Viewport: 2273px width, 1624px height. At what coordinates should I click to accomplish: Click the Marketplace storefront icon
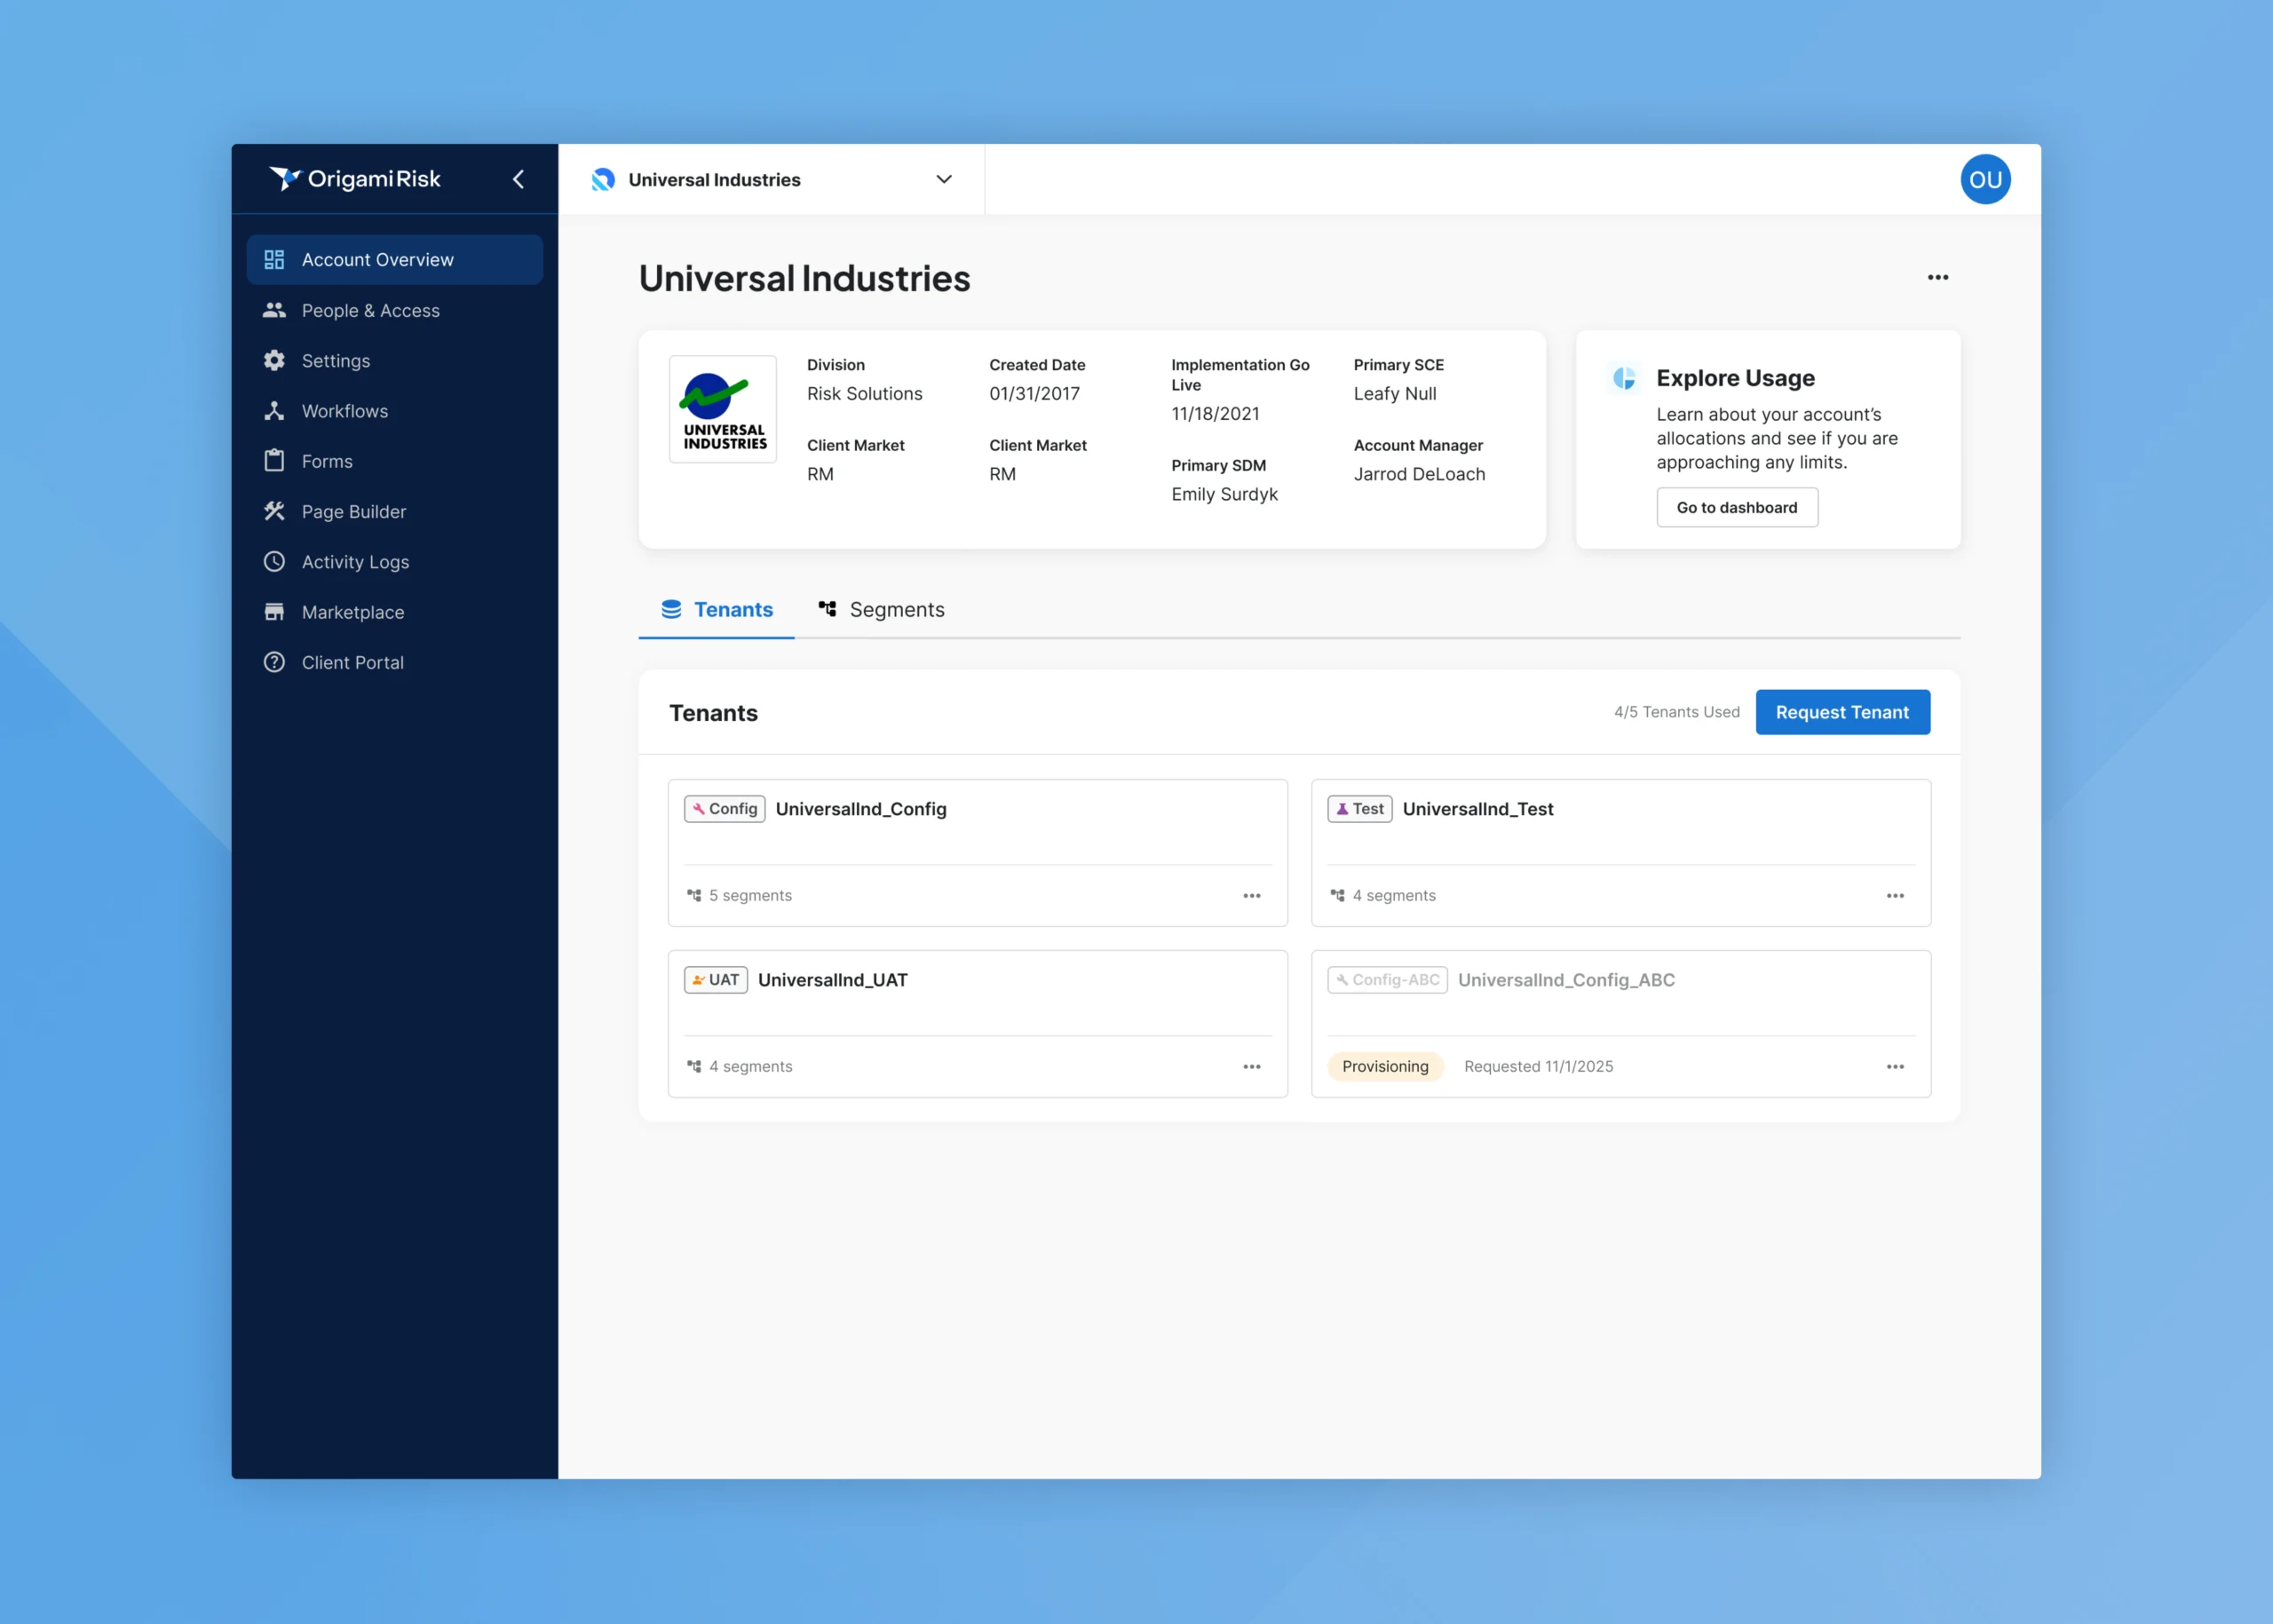[274, 612]
